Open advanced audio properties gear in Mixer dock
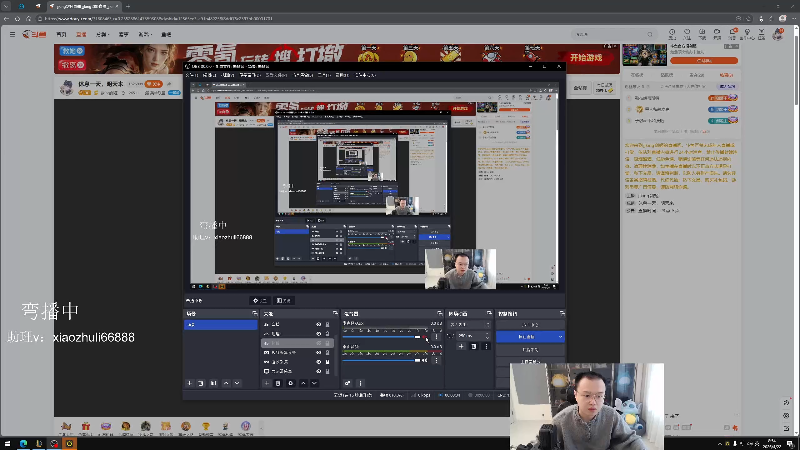 click(347, 383)
